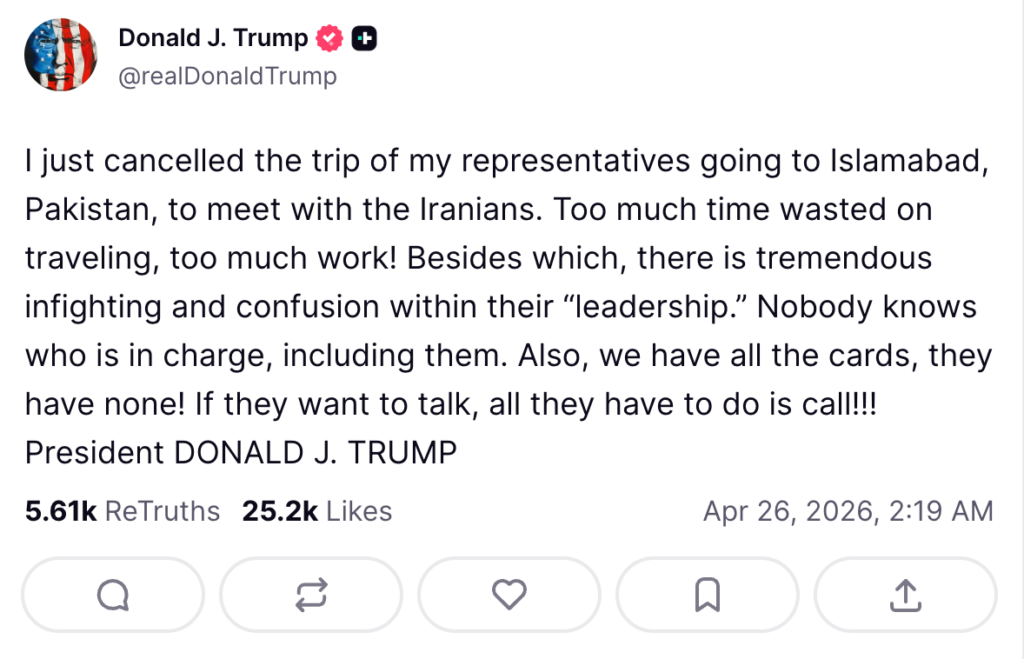Image resolution: width=1024 pixels, height=659 pixels.
Task: Bookmark this post
Action: (x=707, y=596)
